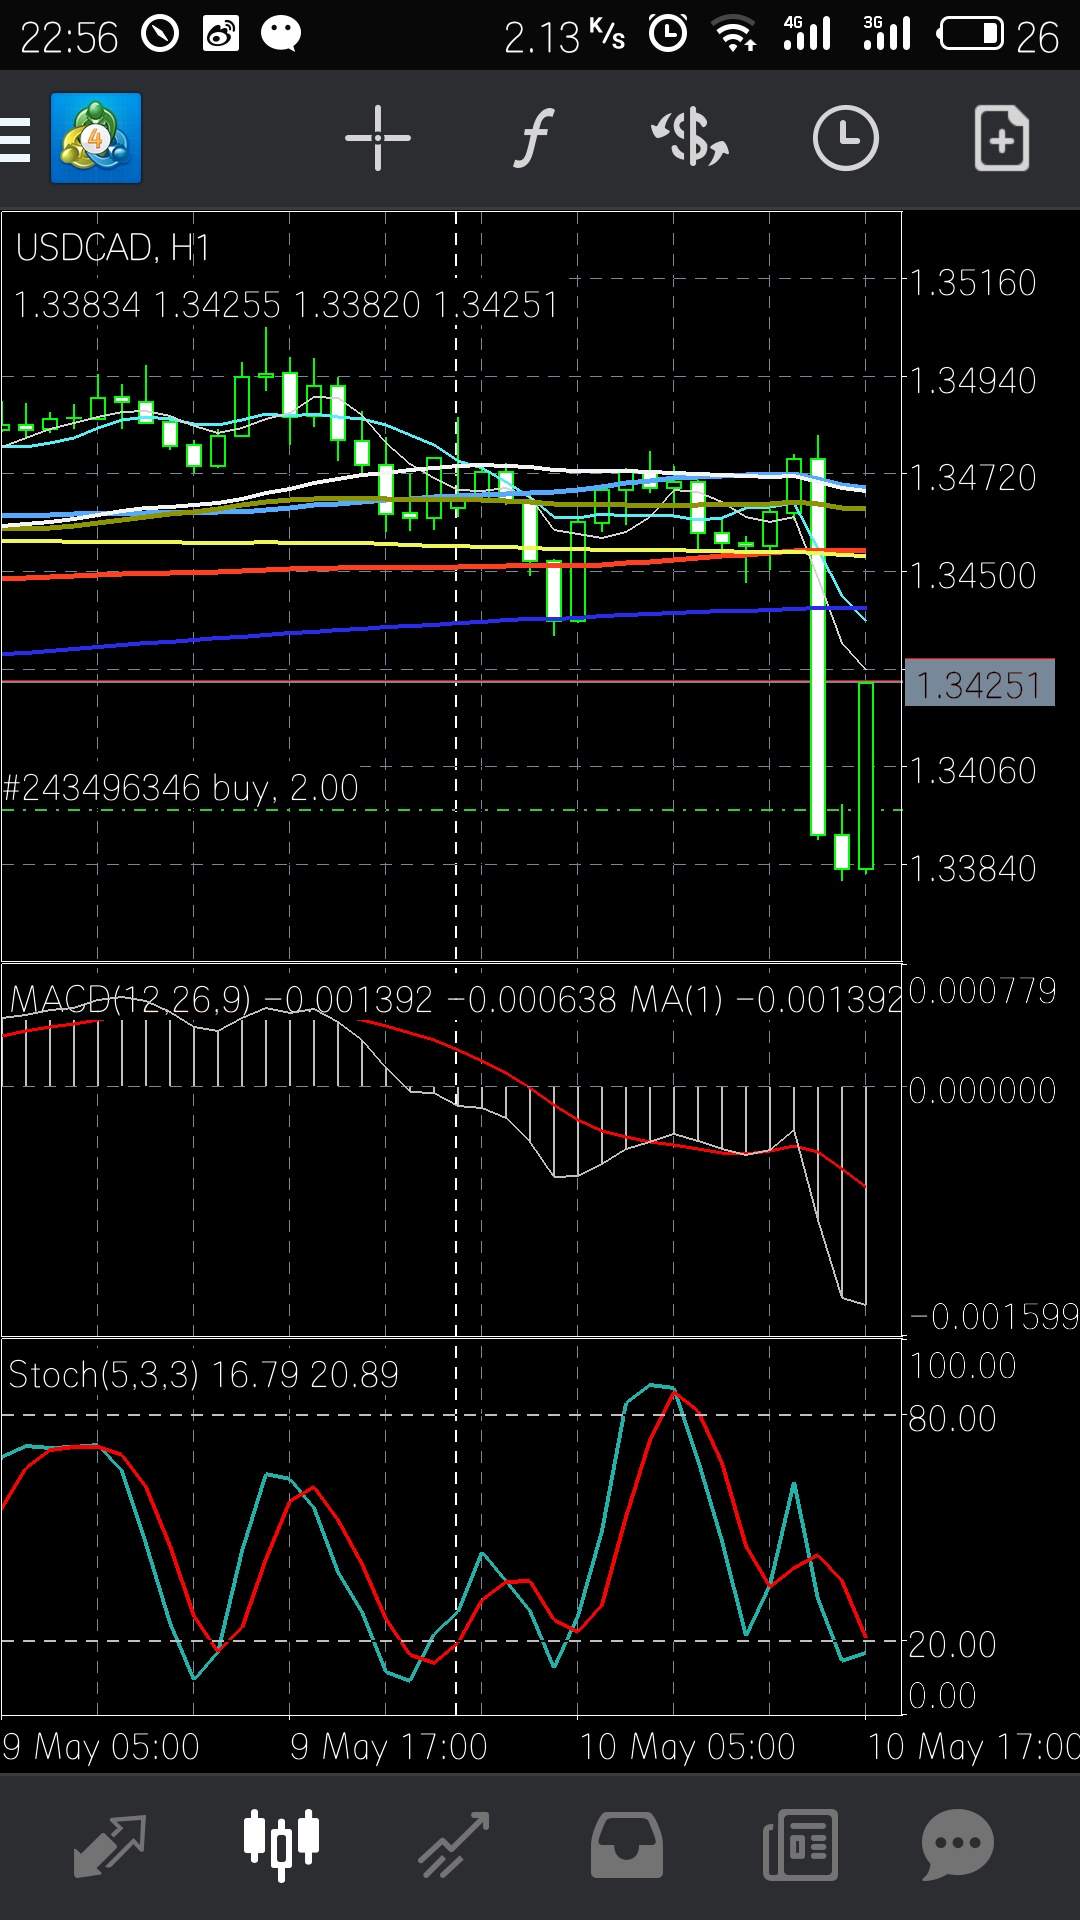Tap the WeChat notification icon
Image resolution: width=1080 pixels, height=1920 pixels.
pos(281,34)
